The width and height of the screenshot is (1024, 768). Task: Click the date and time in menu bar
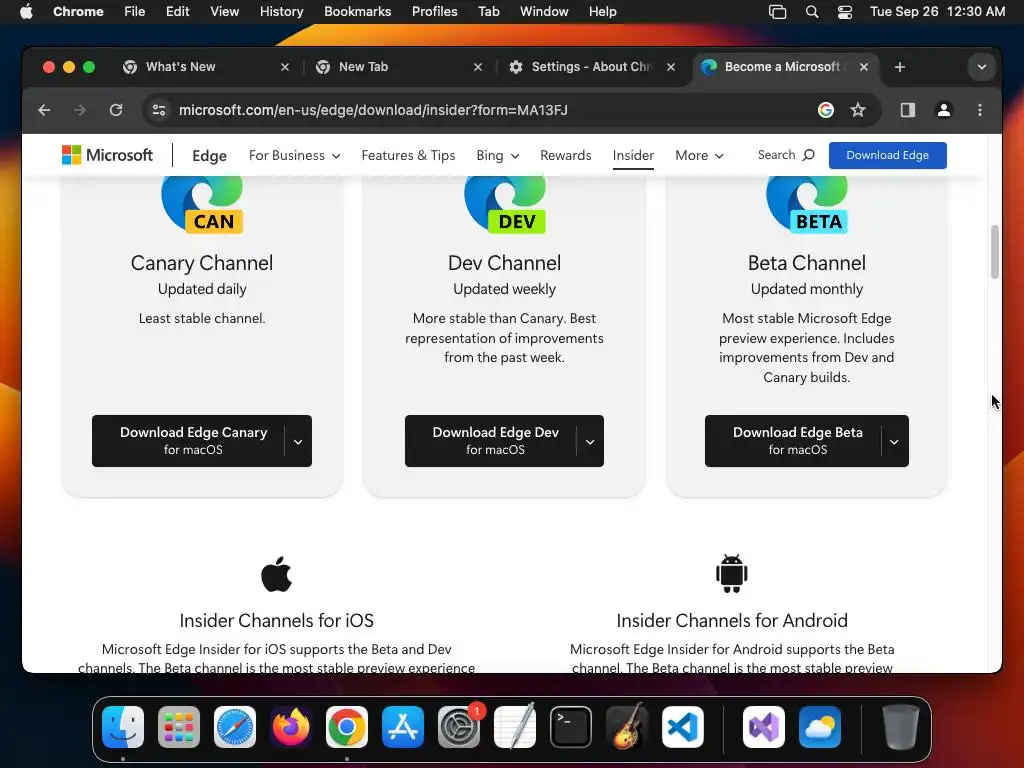937,12
